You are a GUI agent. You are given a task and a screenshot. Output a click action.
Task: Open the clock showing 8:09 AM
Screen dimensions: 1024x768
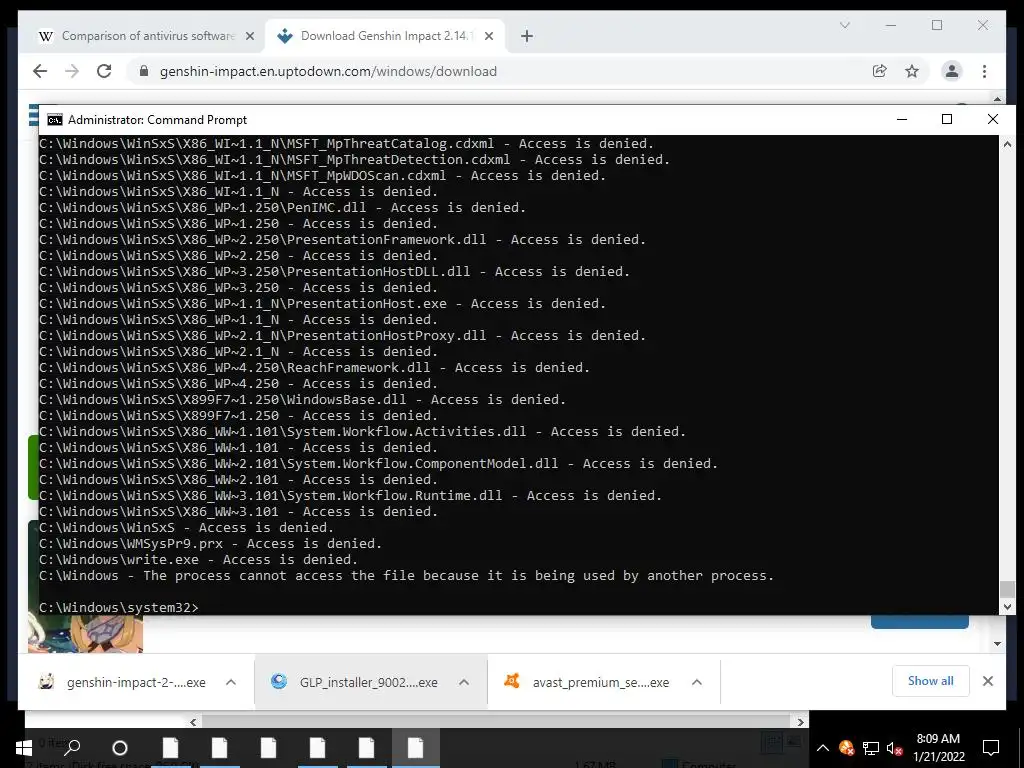(938, 748)
